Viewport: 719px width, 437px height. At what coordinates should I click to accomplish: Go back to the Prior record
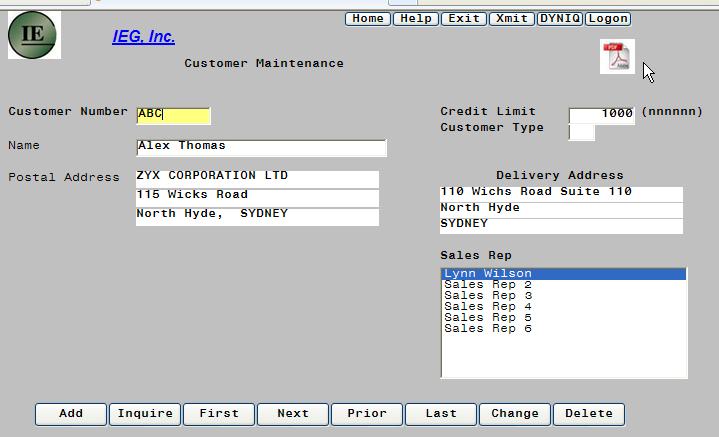point(367,414)
